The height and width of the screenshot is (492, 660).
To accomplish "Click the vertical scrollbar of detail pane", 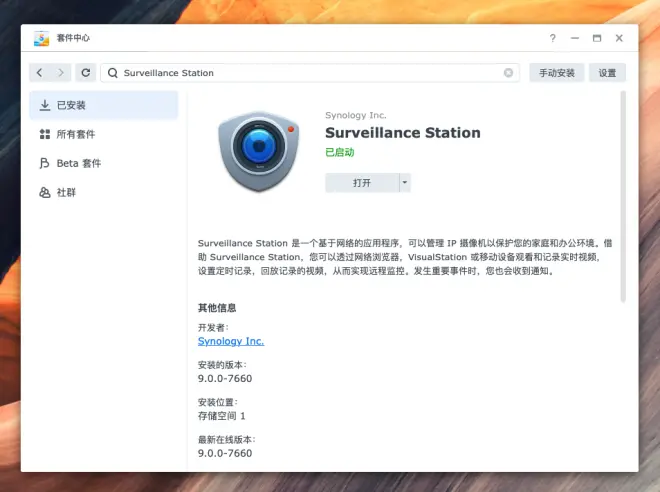I will pos(623,197).
